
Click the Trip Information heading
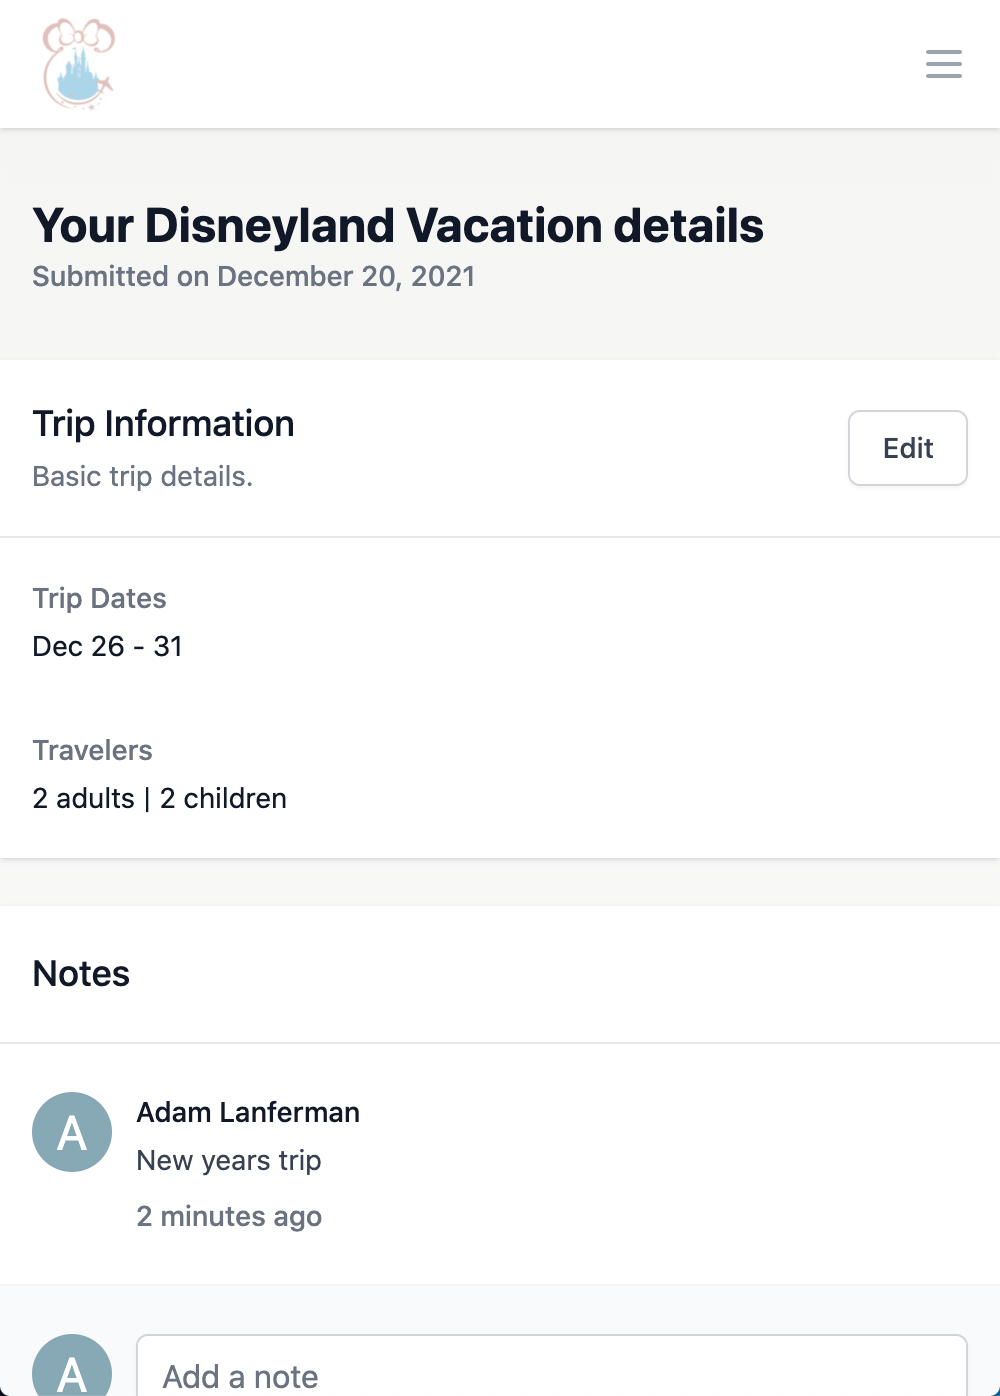click(x=163, y=423)
